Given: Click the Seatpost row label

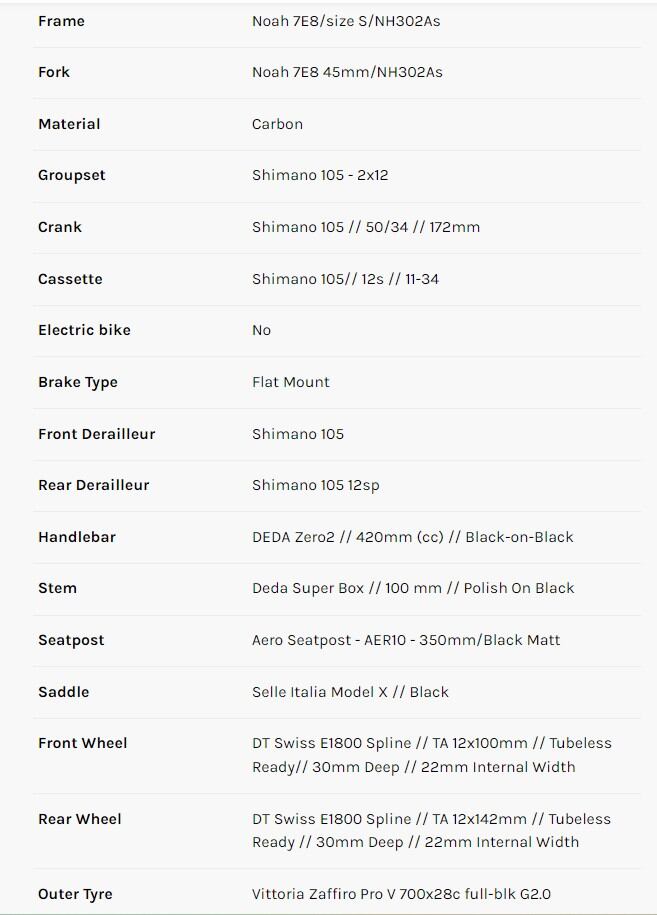Looking at the screenshot, I should (x=71, y=640).
